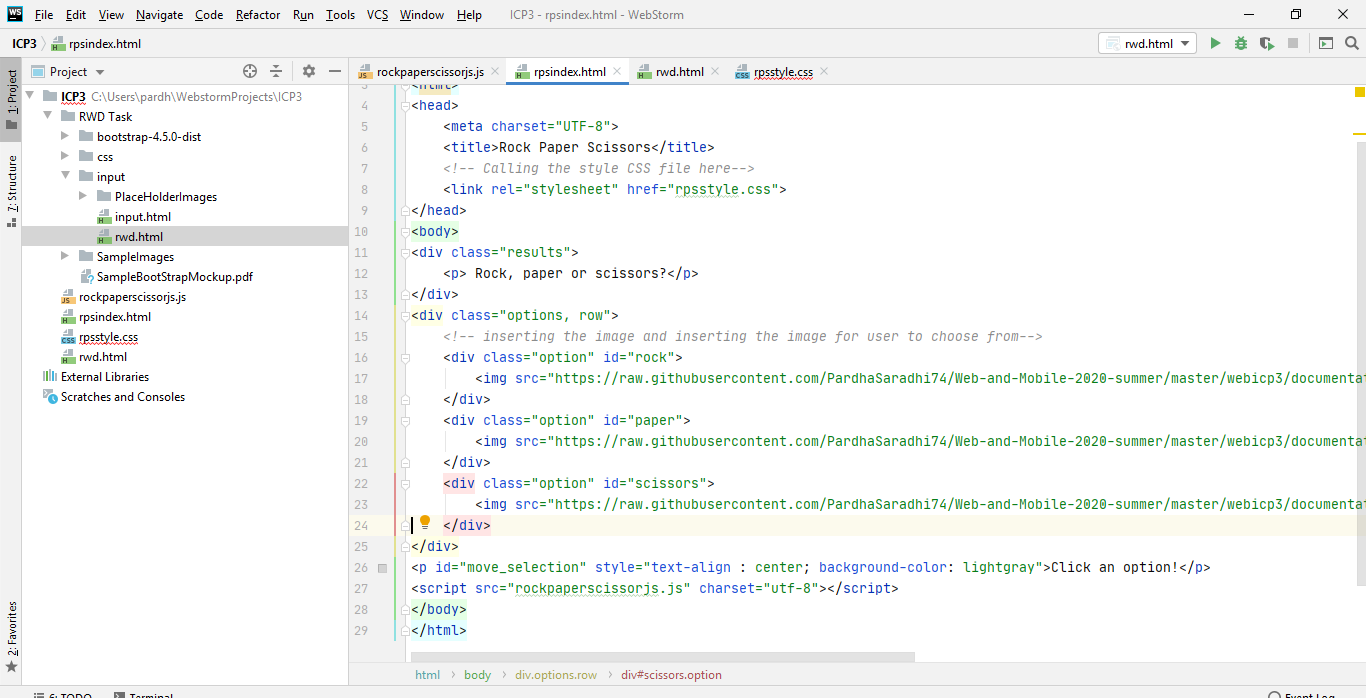
Task: Click the WebStorm logo in title bar
Action: tap(15, 14)
